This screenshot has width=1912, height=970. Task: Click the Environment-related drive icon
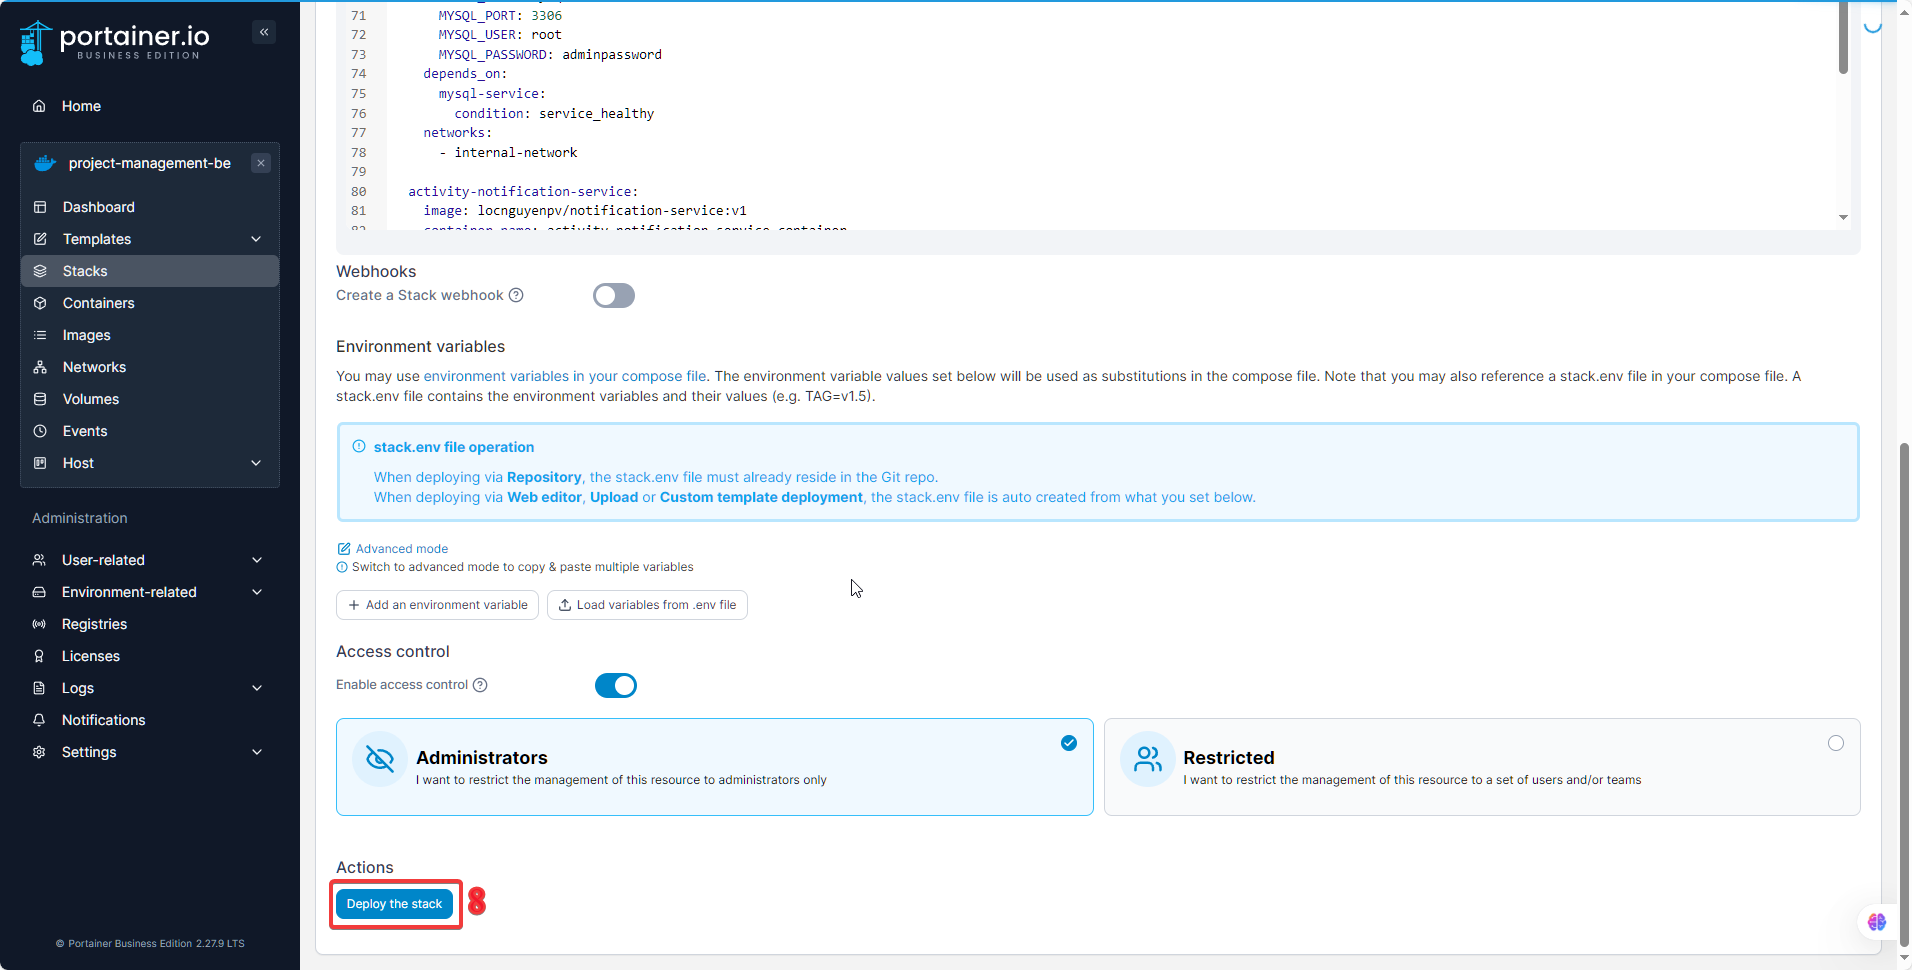[x=39, y=592]
